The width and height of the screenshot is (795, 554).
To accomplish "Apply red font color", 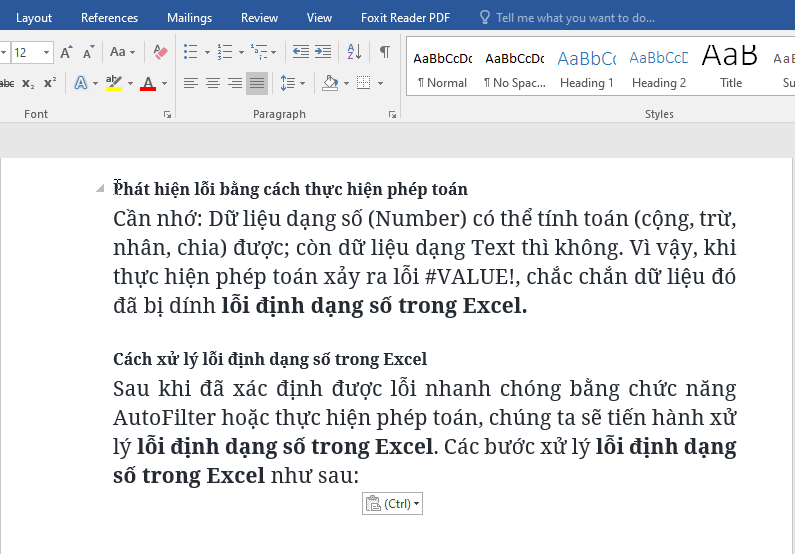I will (x=148, y=83).
